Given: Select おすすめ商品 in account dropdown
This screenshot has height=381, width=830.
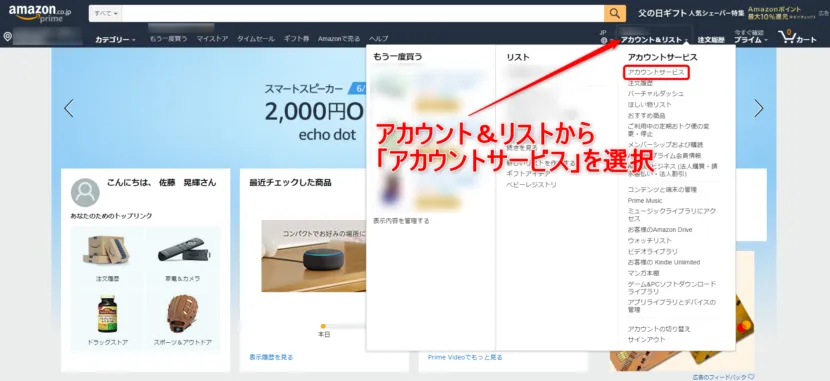Looking at the screenshot, I should 646,115.
